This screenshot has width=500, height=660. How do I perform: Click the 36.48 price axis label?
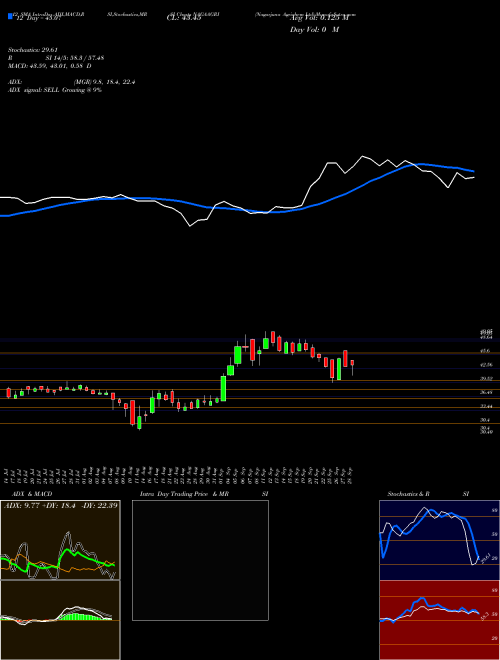click(x=487, y=392)
